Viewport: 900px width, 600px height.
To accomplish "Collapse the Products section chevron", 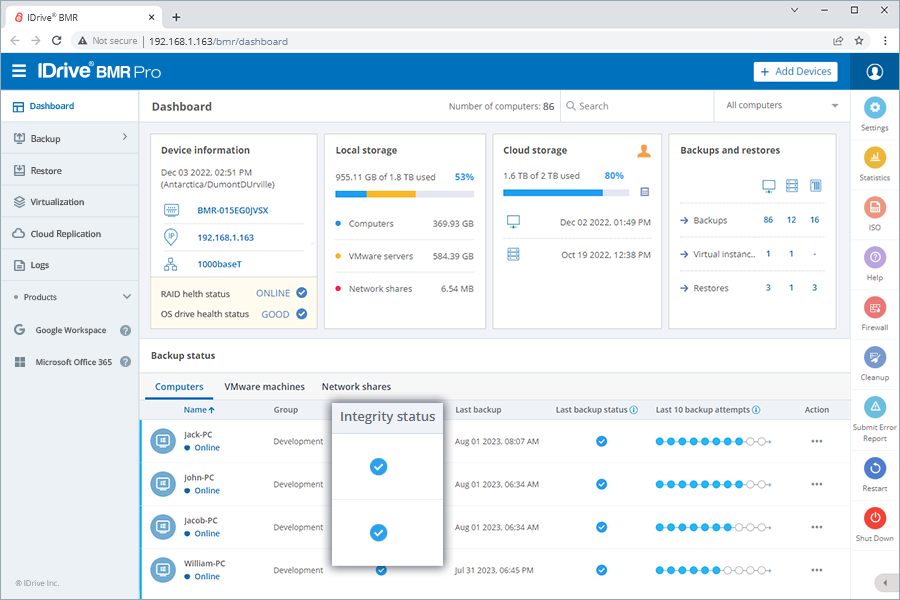I will tap(127, 297).
